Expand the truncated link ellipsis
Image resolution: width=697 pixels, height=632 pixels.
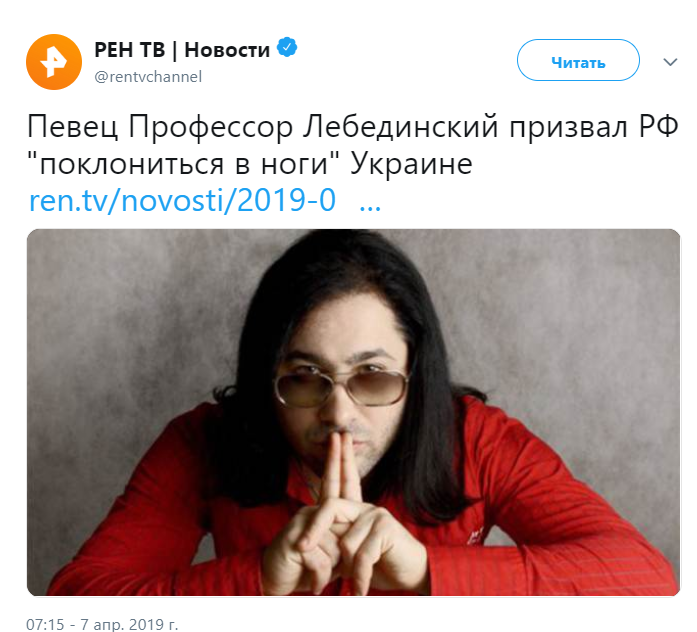click(x=370, y=207)
